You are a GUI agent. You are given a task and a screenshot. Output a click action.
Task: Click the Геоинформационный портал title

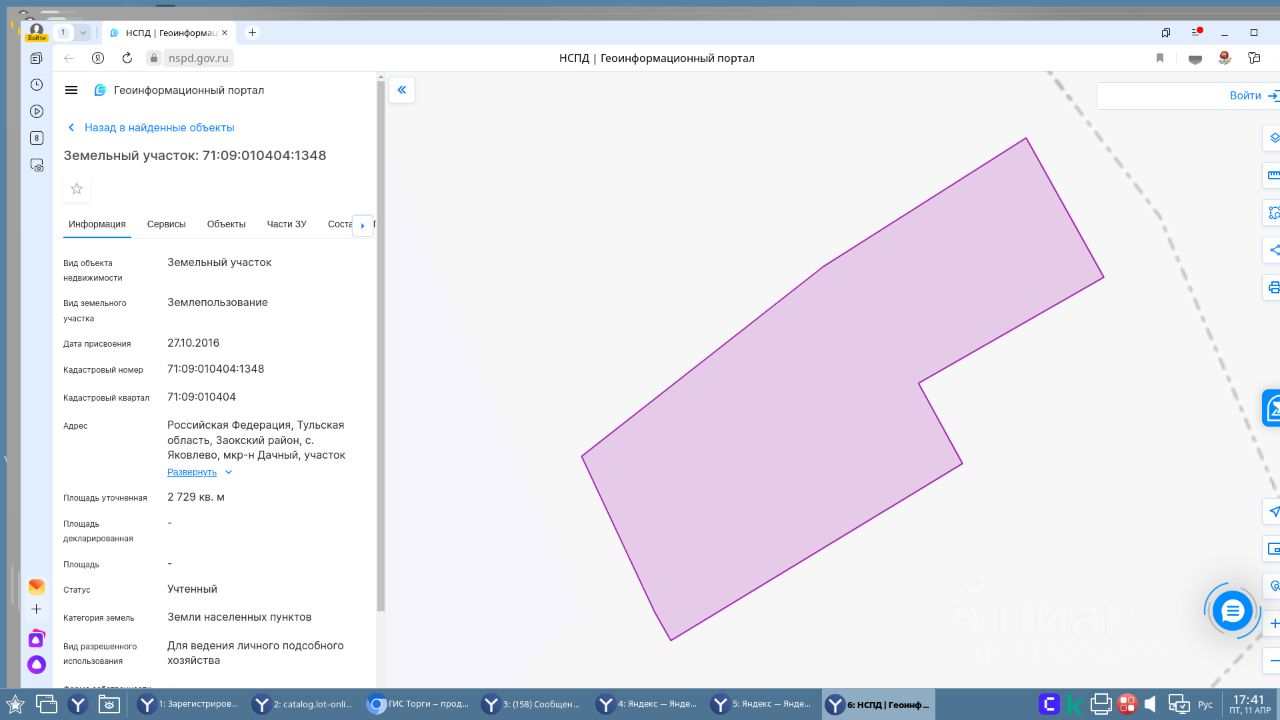coord(189,90)
